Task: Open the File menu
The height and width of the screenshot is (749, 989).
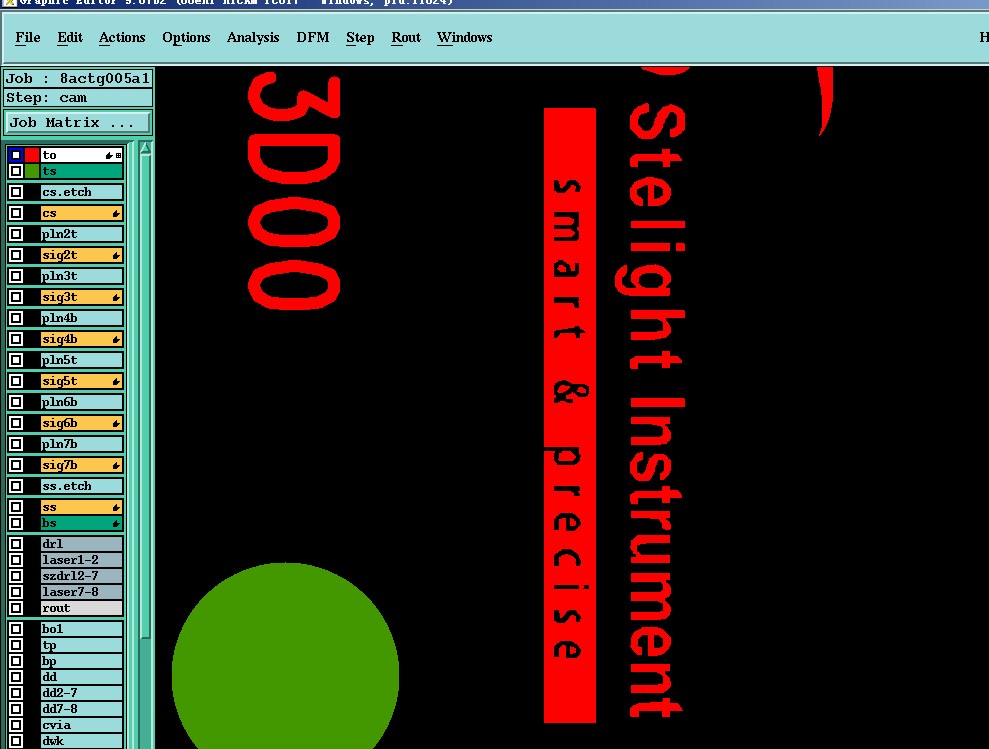Action: click(x=28, y=38)
